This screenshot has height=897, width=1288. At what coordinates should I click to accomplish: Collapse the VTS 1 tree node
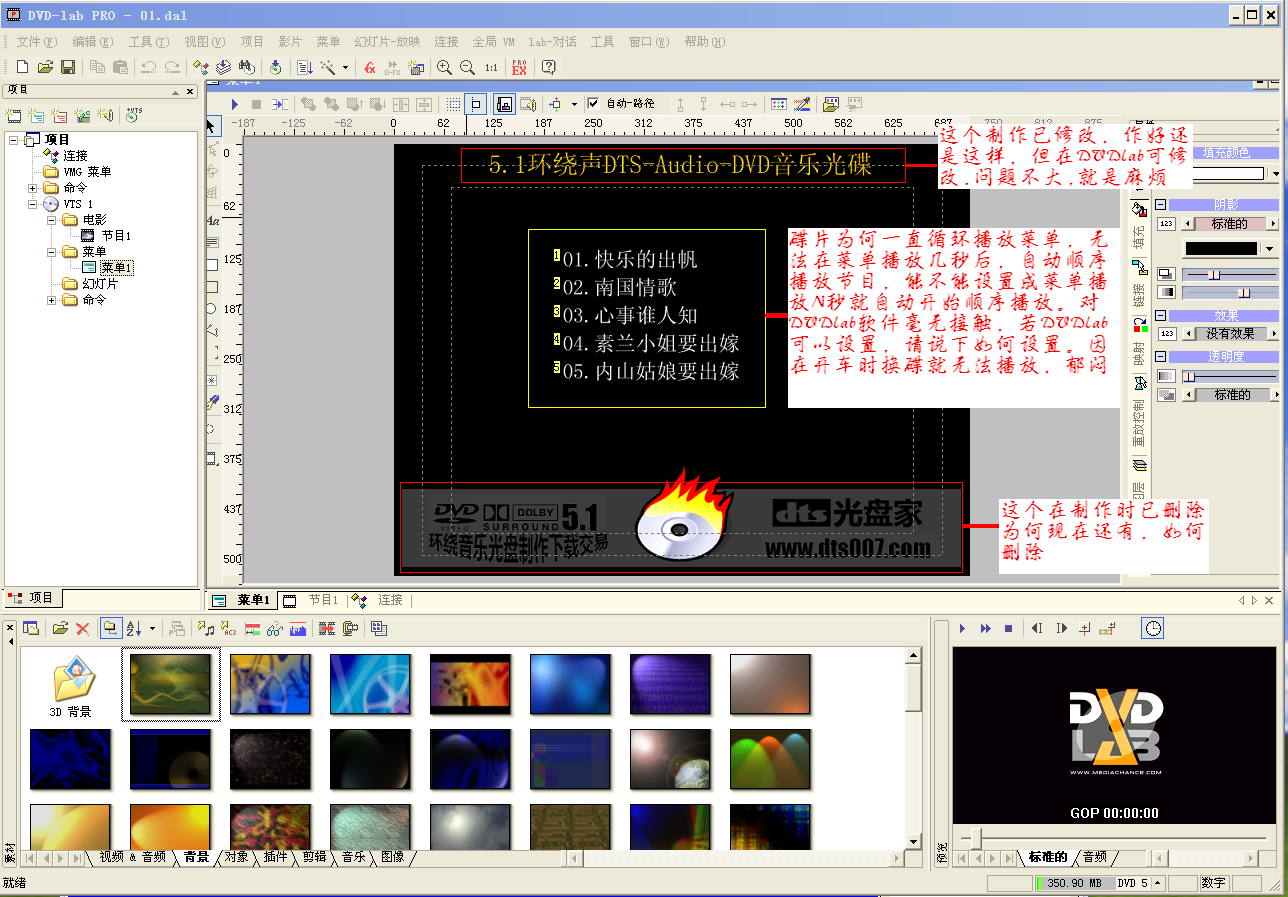[33, 204]
